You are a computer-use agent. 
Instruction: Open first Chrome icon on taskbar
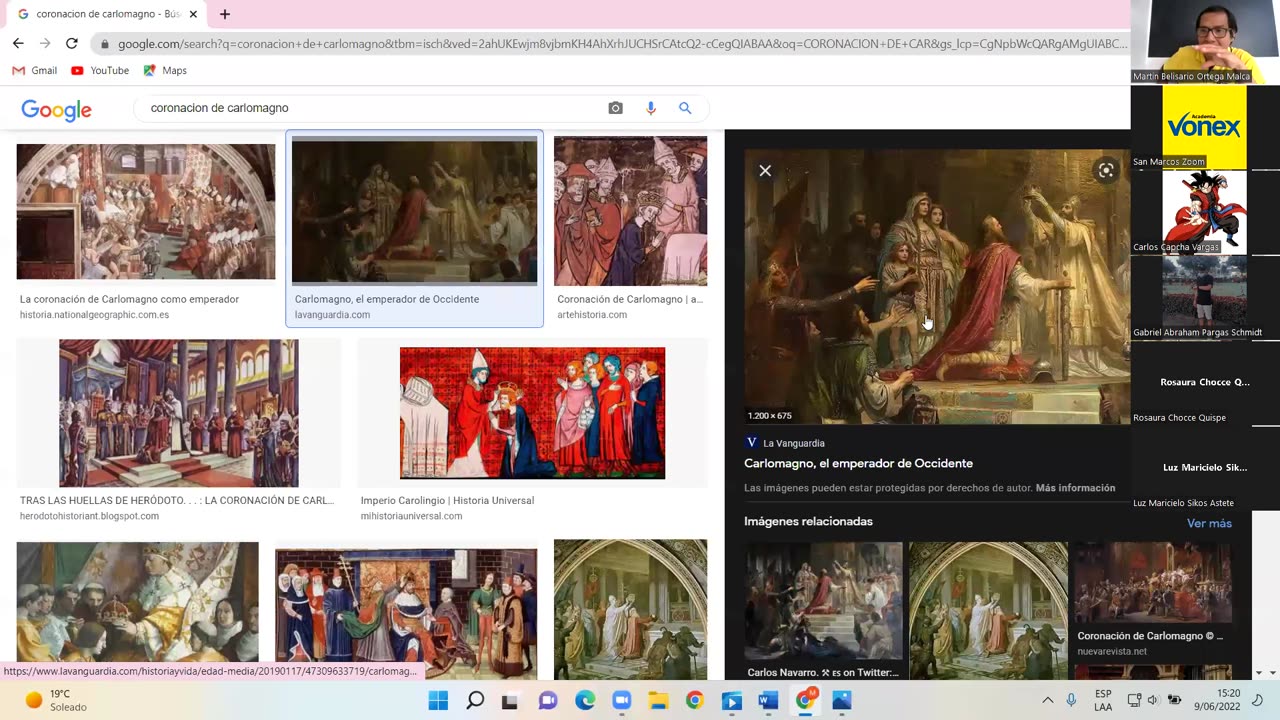pos(694,701)
